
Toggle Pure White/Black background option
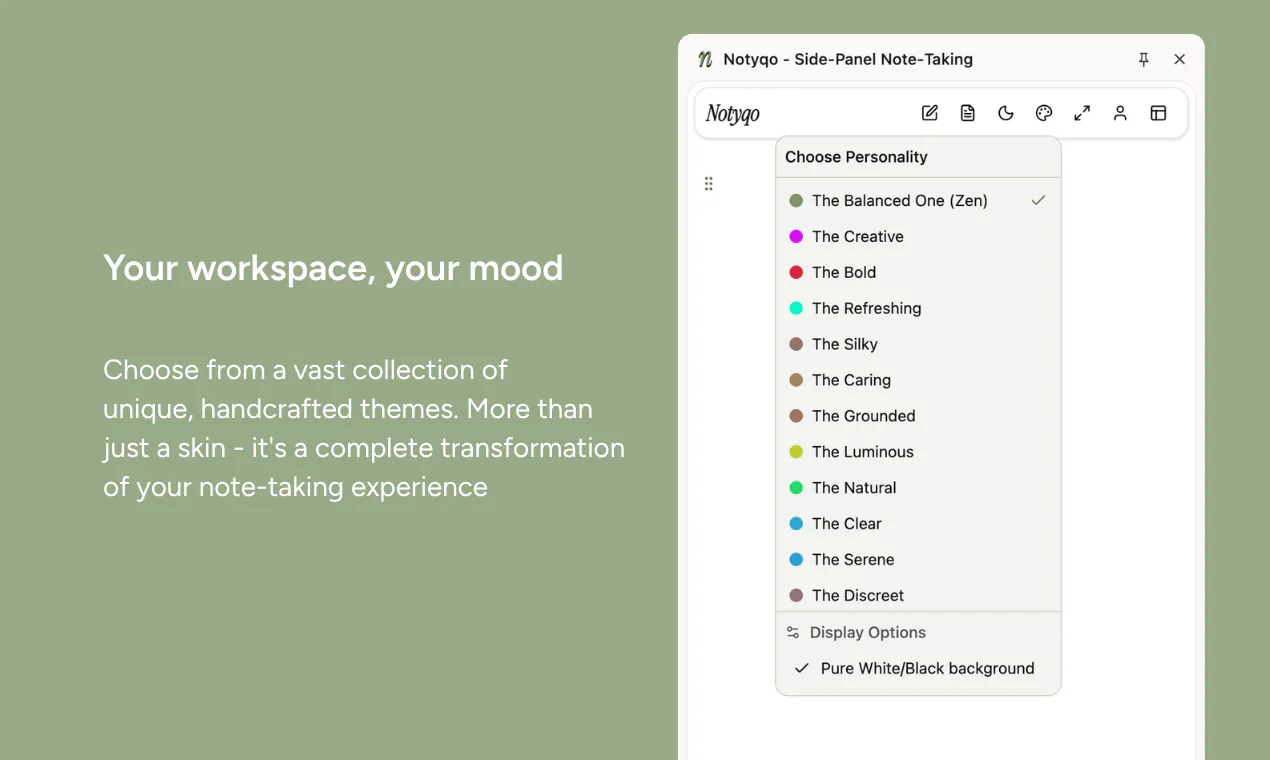(x=918, y=668)
